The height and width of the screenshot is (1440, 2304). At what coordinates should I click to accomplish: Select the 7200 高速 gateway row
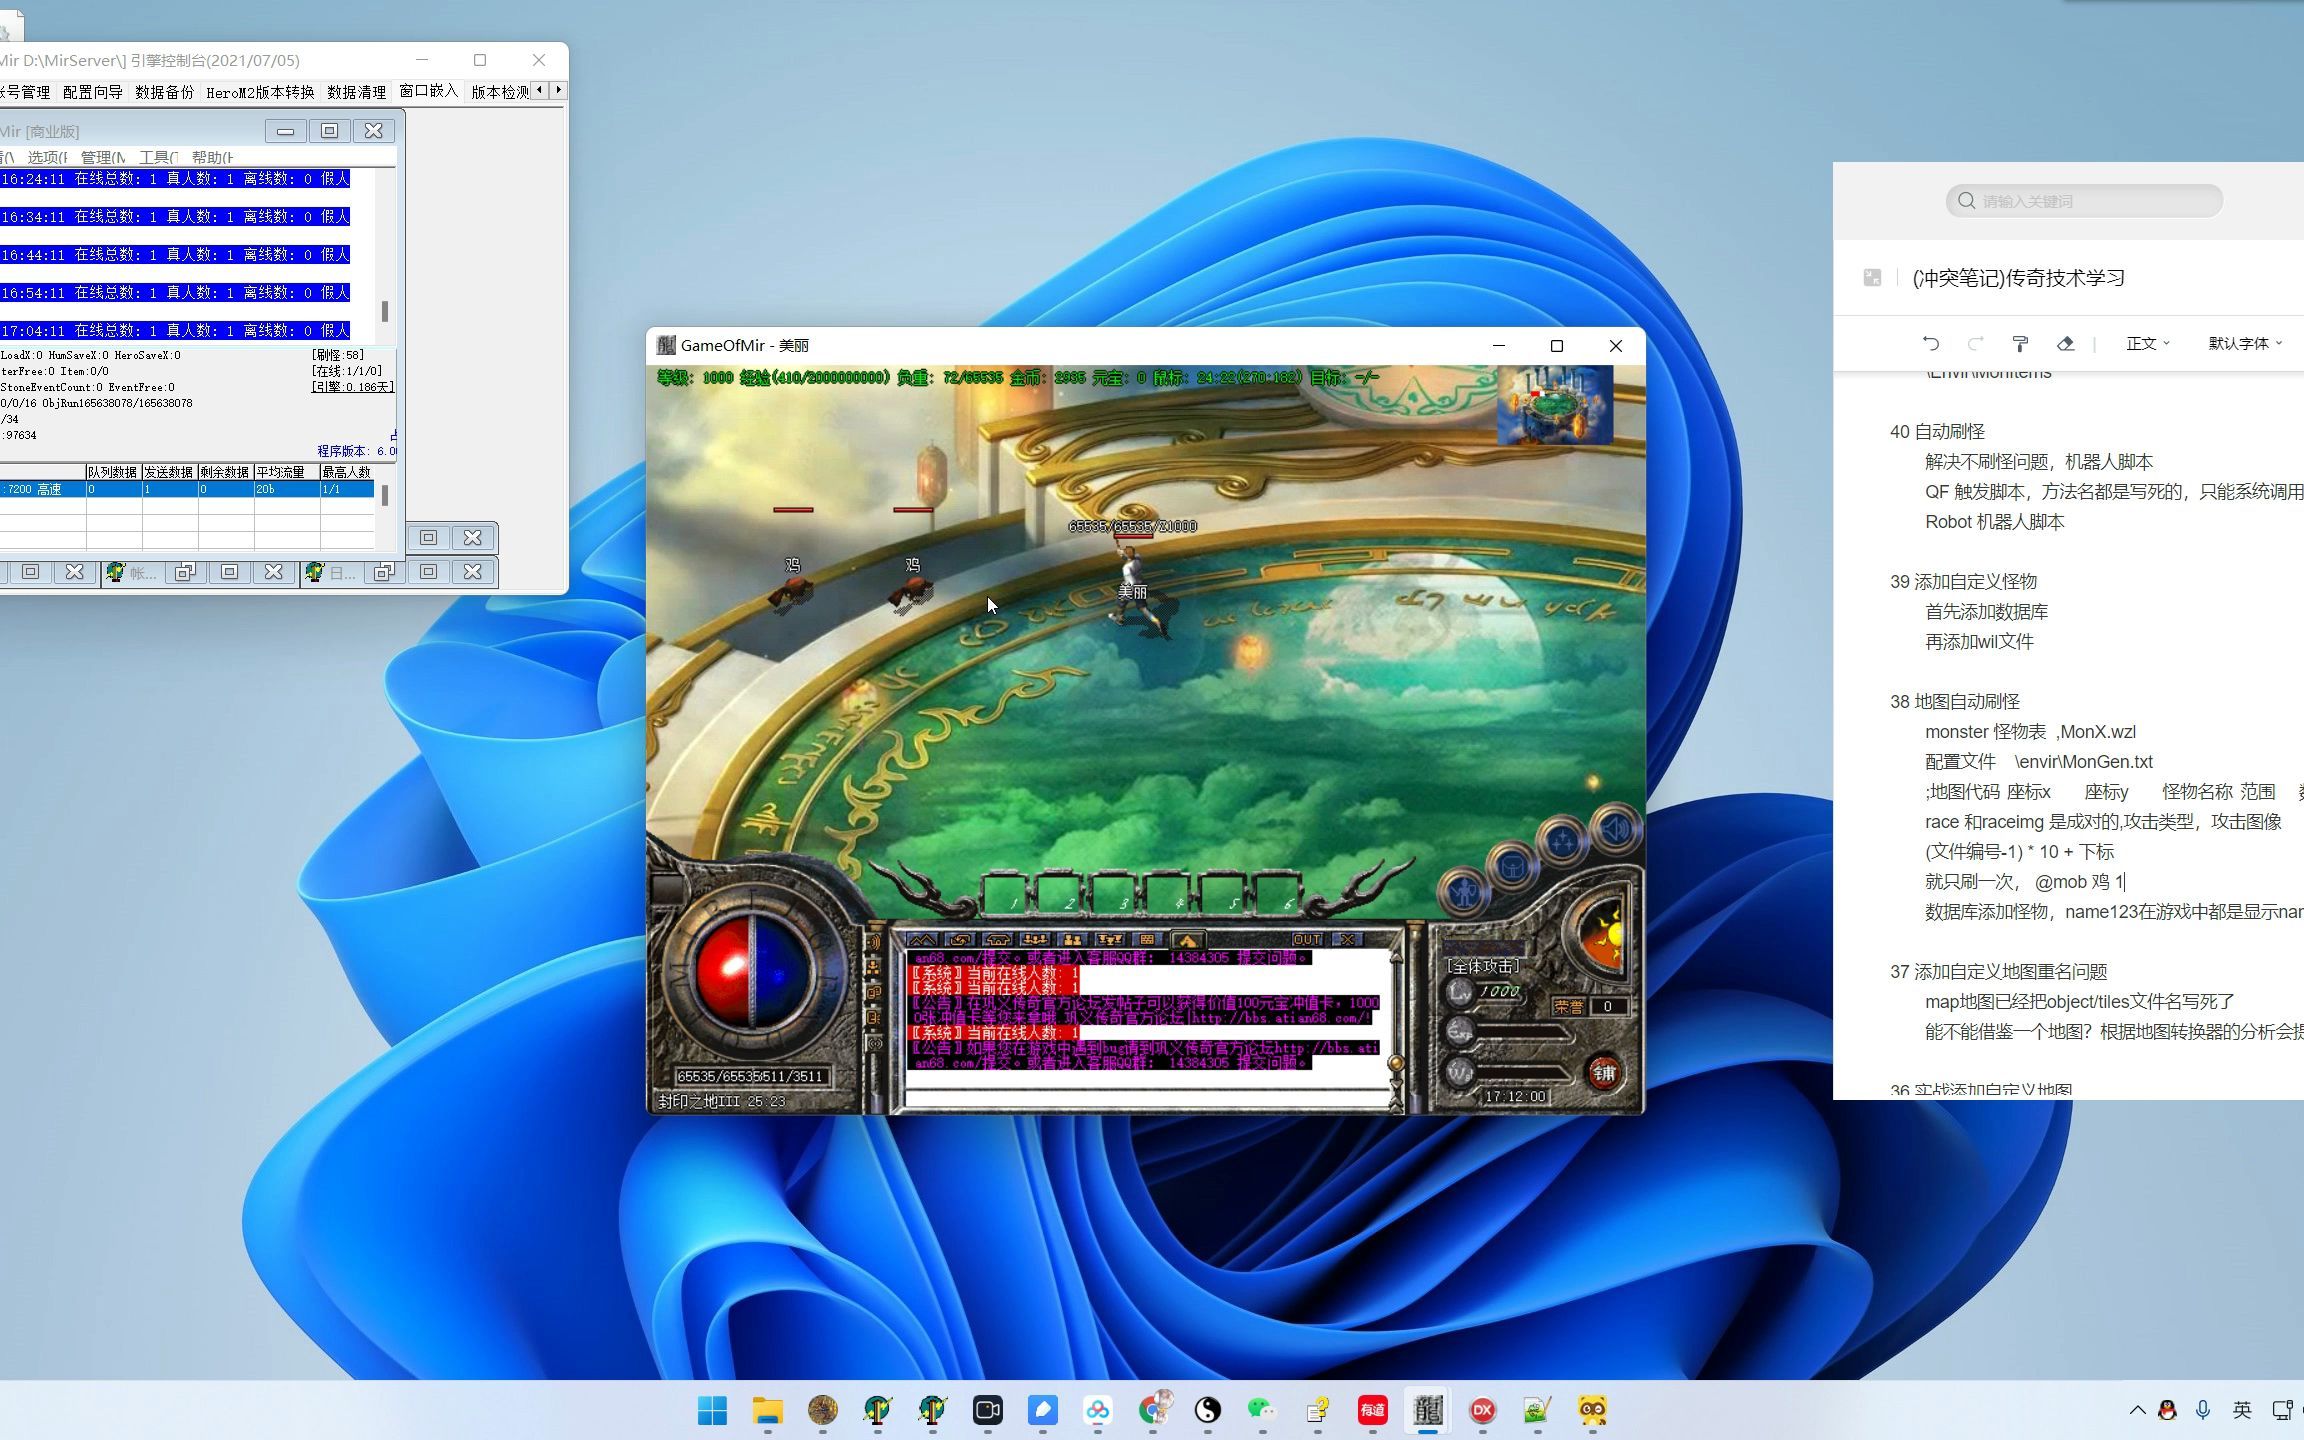[x=187, y=489]
